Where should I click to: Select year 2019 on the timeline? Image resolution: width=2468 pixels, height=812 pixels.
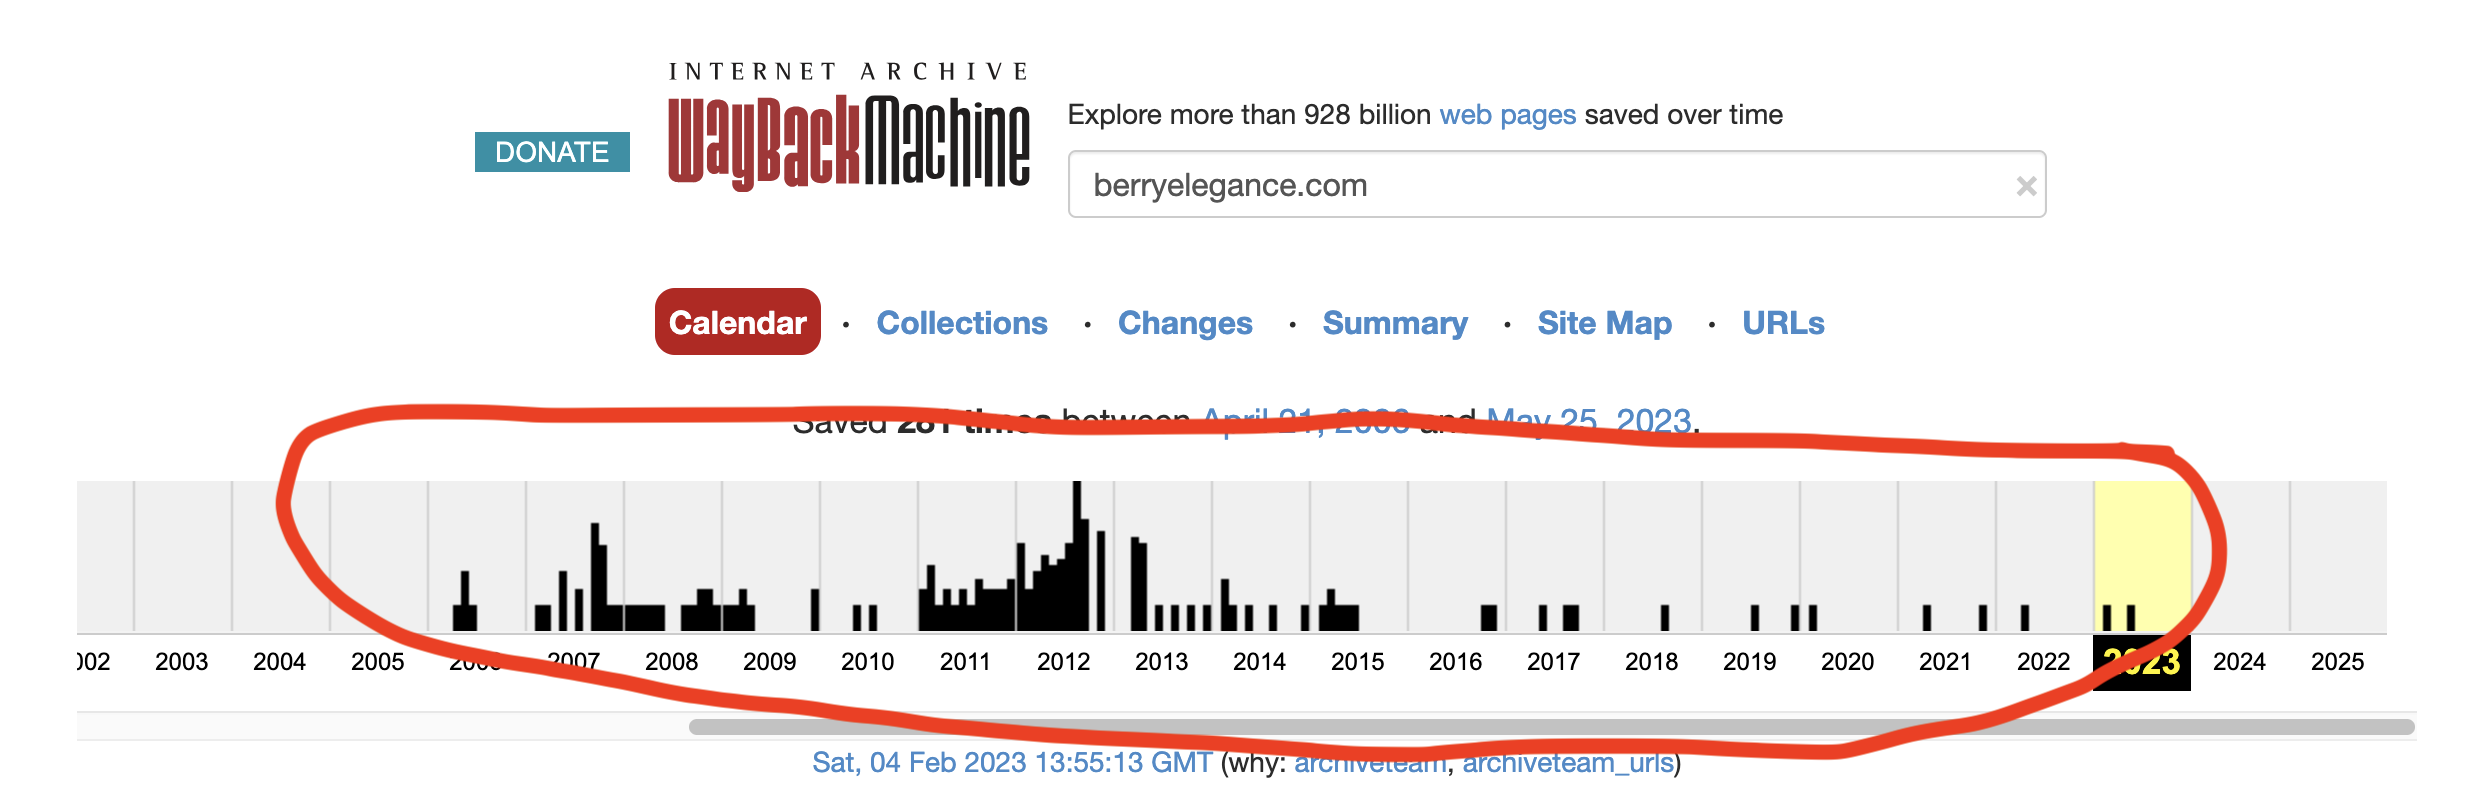pos(1750,662)
